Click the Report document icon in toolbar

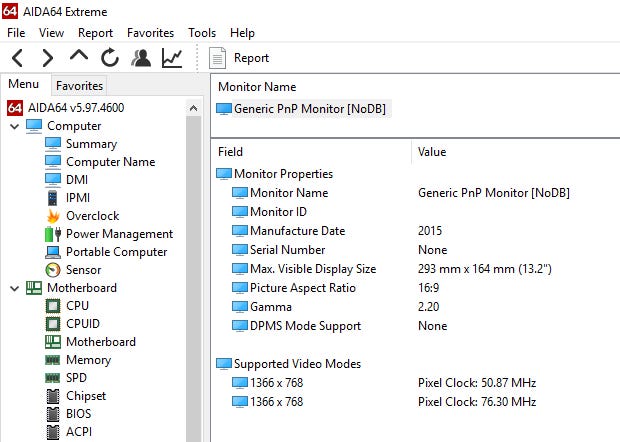pyautogui.click(x=217, y=58)
